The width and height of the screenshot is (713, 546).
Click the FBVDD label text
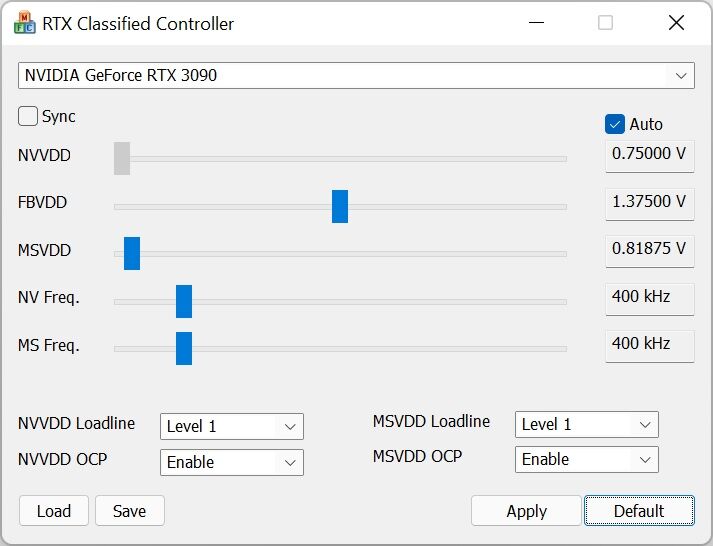[x=42, y=202]
